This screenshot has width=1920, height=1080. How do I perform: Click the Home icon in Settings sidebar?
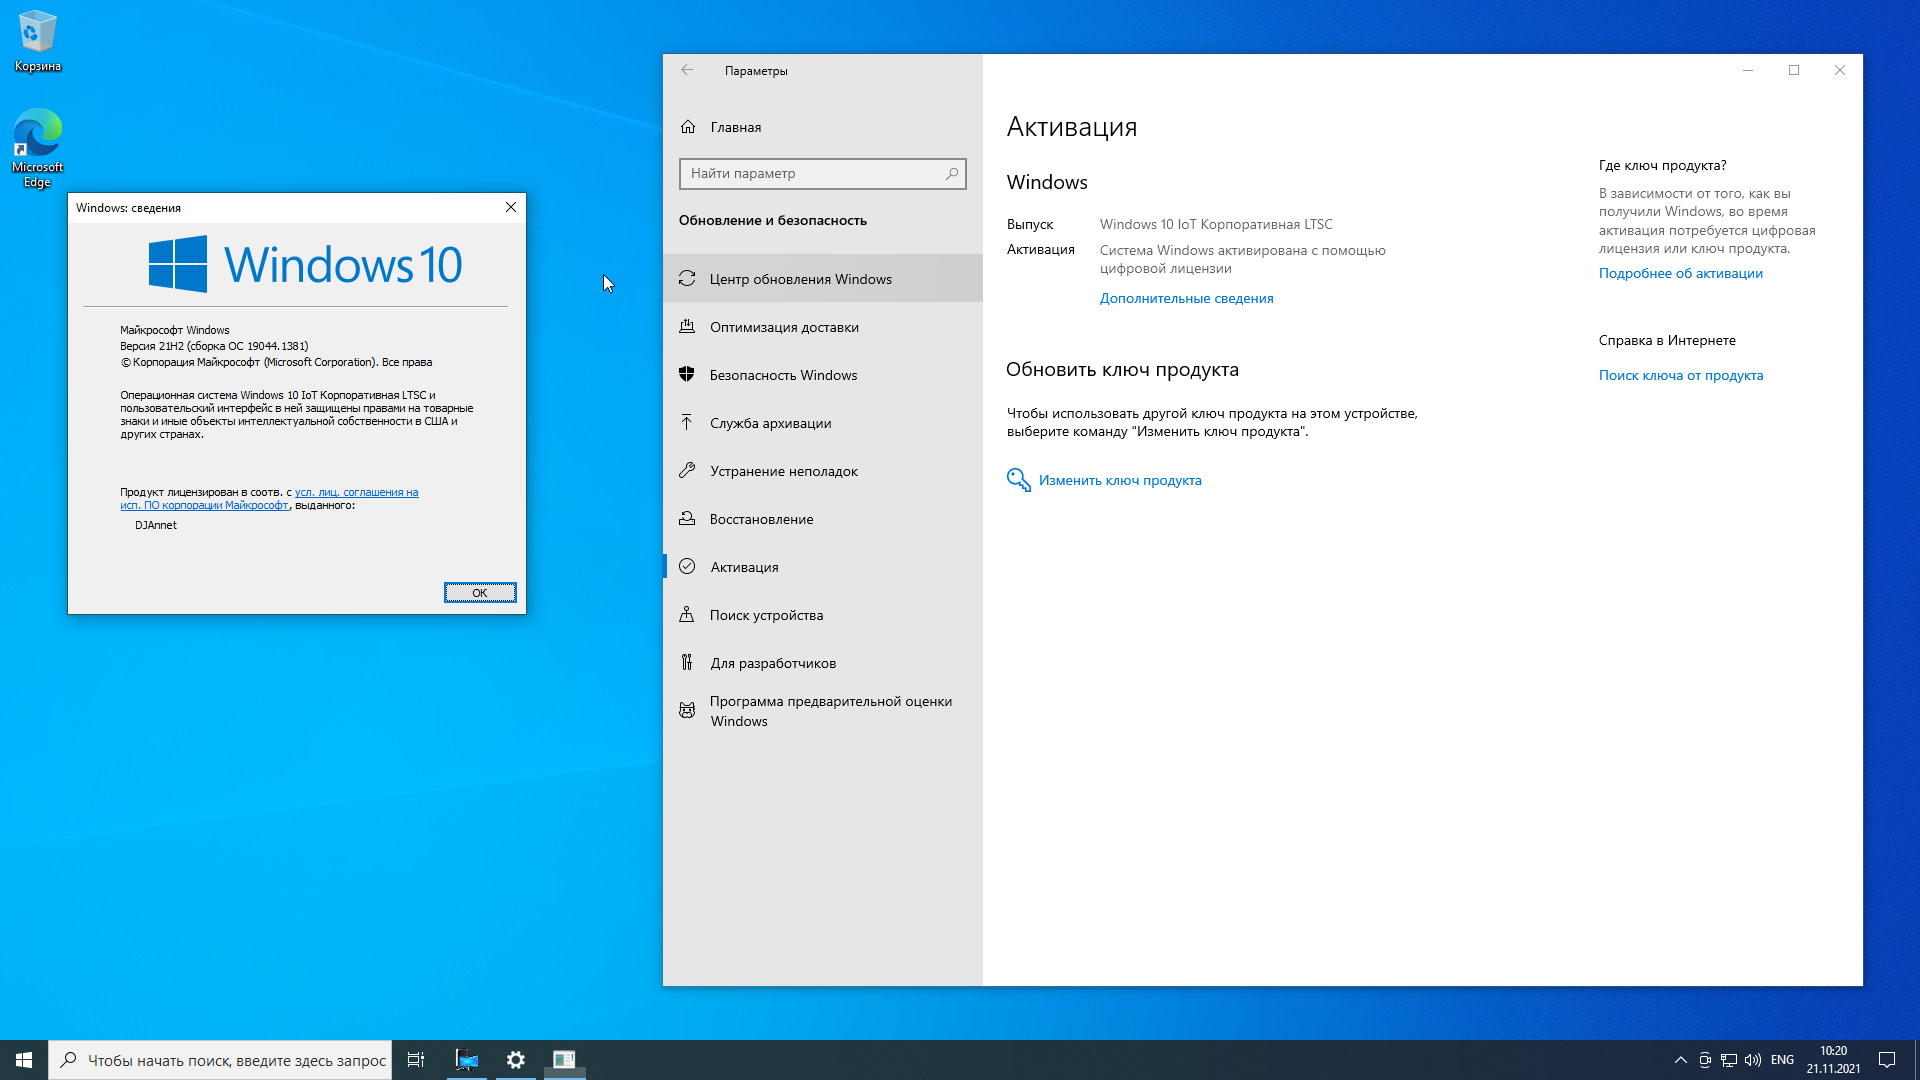coord(688,127)
